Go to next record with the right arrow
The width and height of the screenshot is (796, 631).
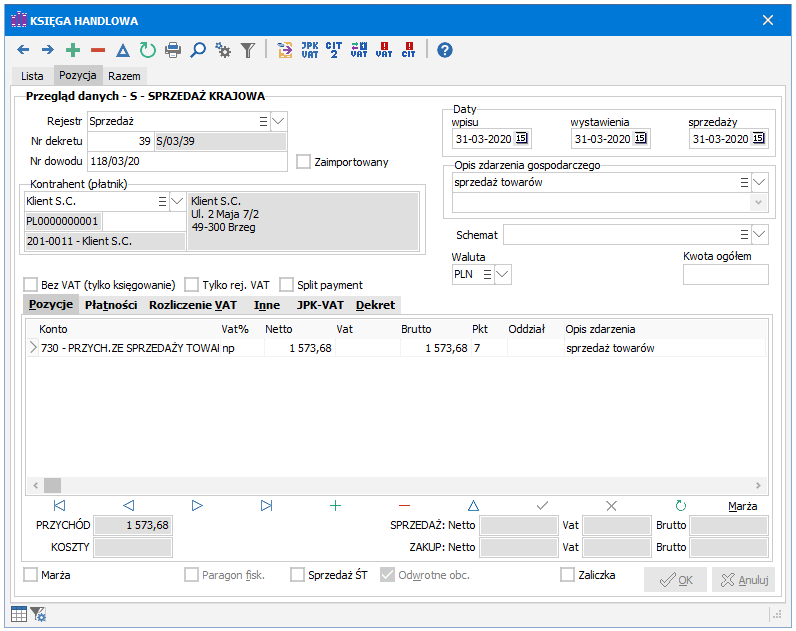pos(48,50)
